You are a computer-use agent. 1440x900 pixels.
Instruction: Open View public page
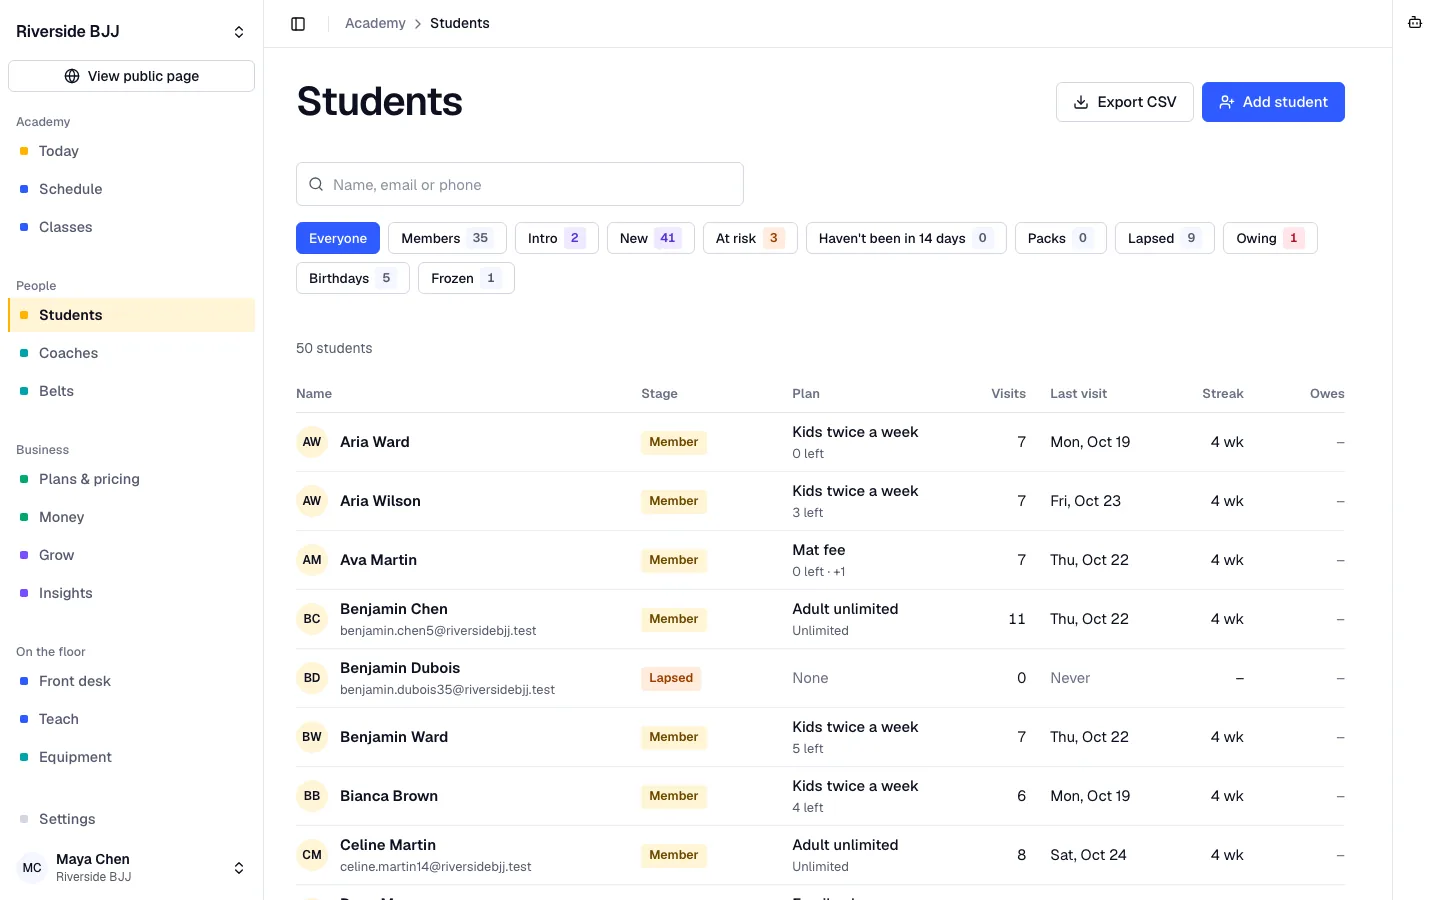[x=131, y=76]
